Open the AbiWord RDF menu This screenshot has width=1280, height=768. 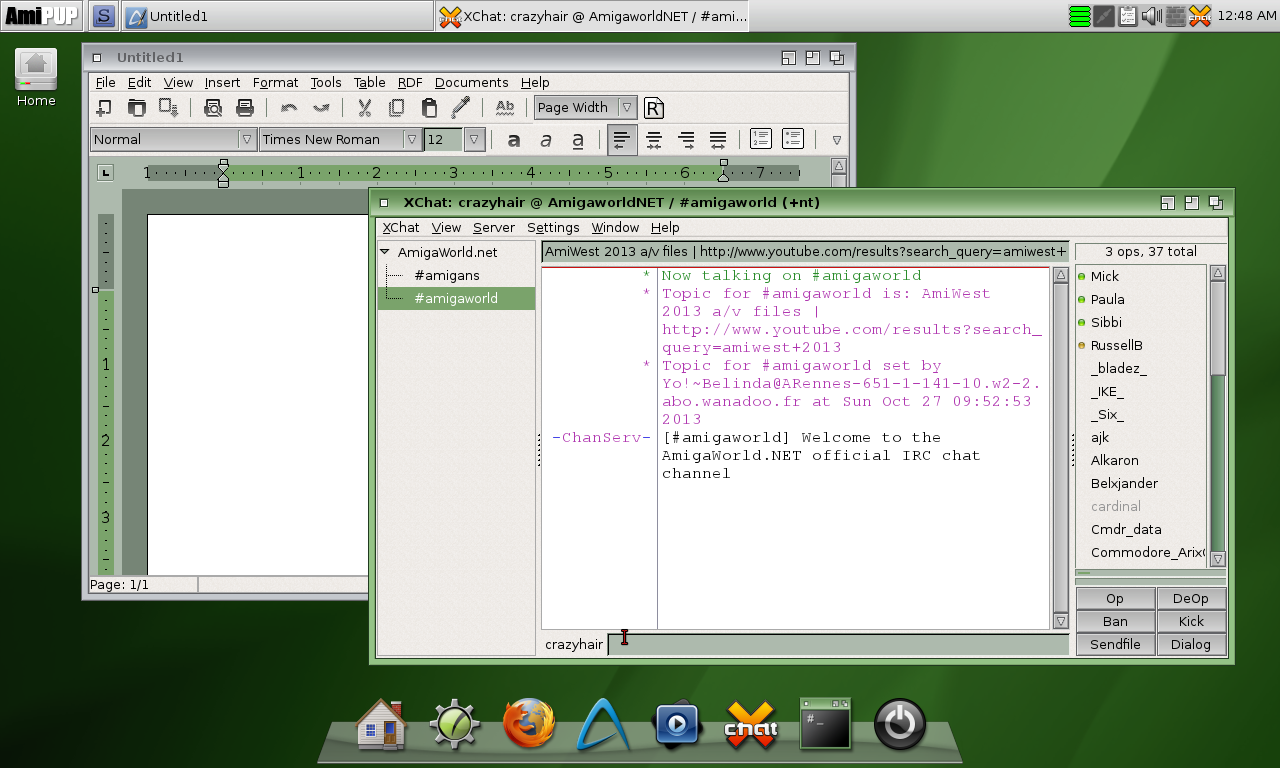click(410, 83)
